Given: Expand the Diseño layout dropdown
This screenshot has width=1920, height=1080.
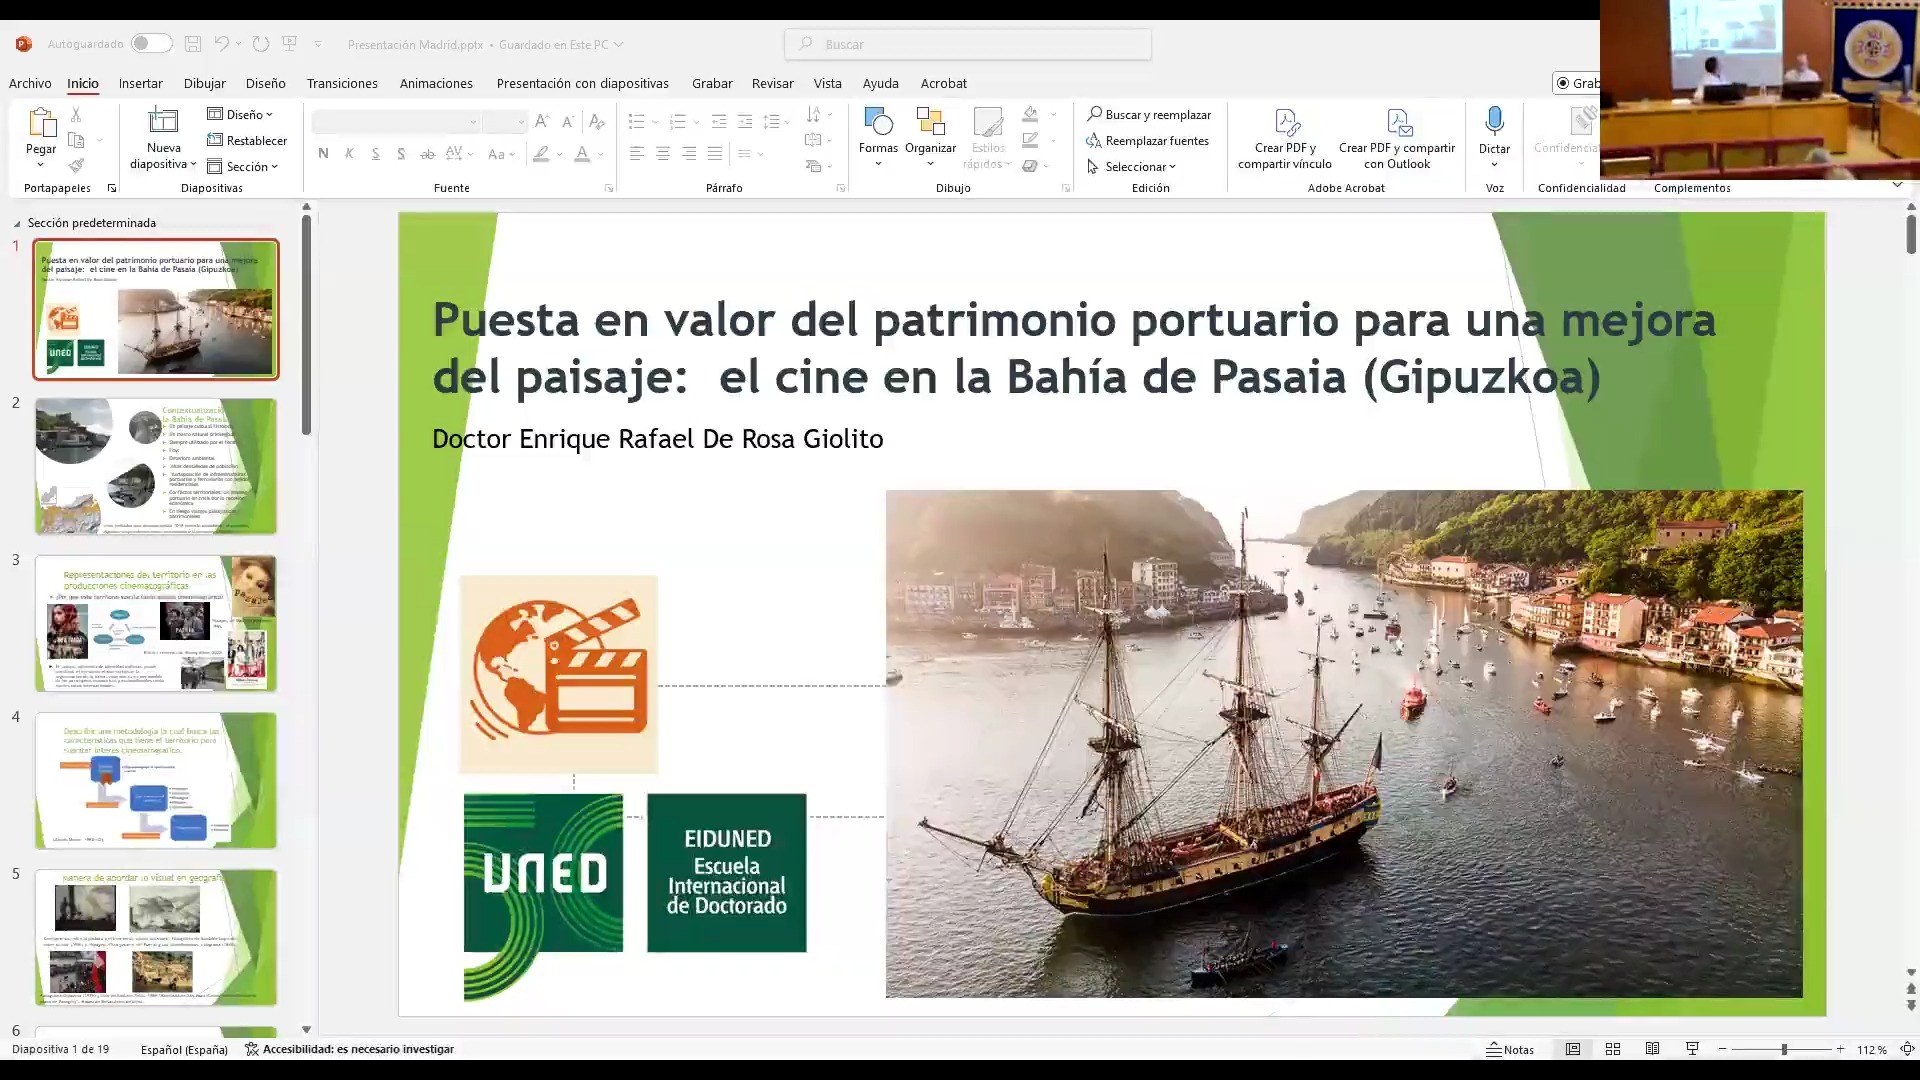Looking at the screenshot, I should click(241, 114).
